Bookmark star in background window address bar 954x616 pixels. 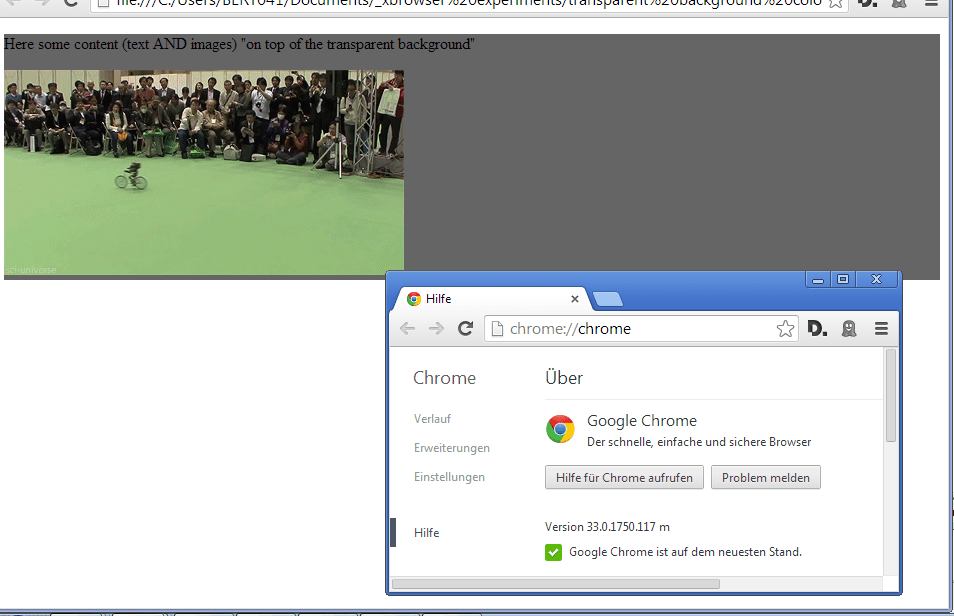[x=836, y=4]
